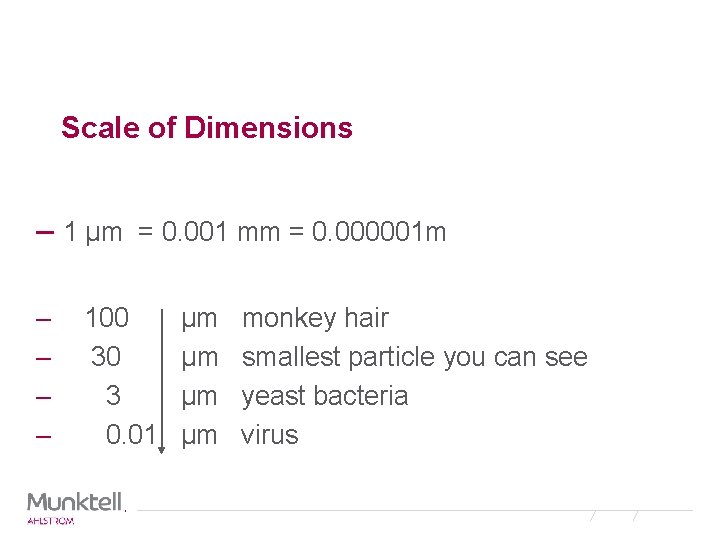Click the number 100
Viewport: 720px width, 540px height.
[107, 318]
